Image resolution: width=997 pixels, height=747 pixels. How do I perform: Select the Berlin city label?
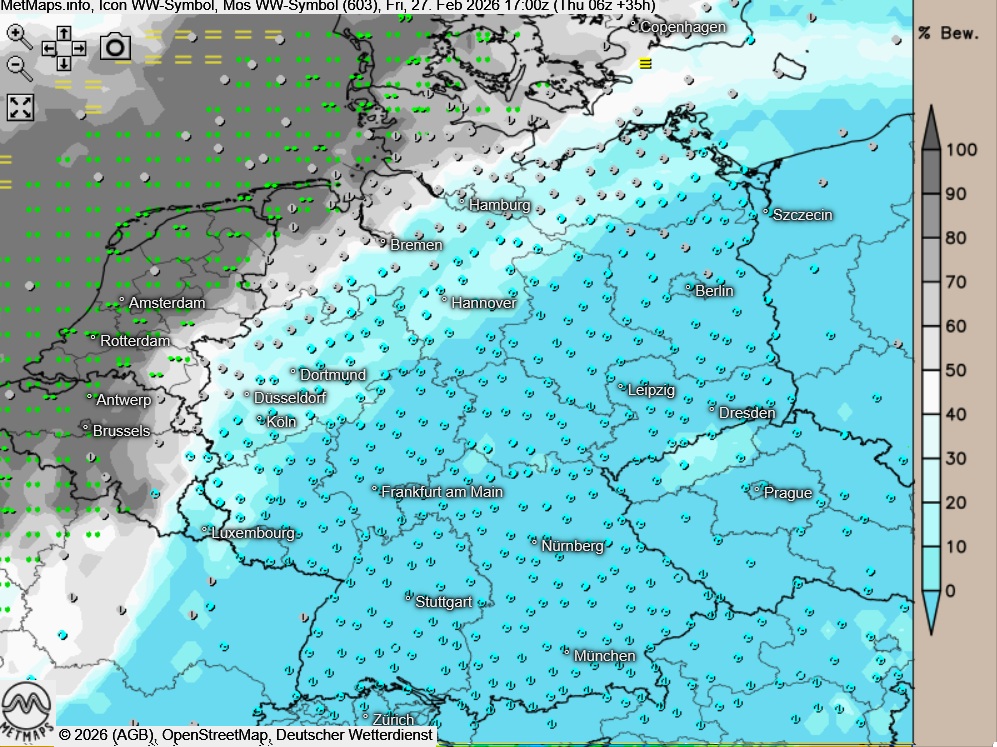pos(714,291)
